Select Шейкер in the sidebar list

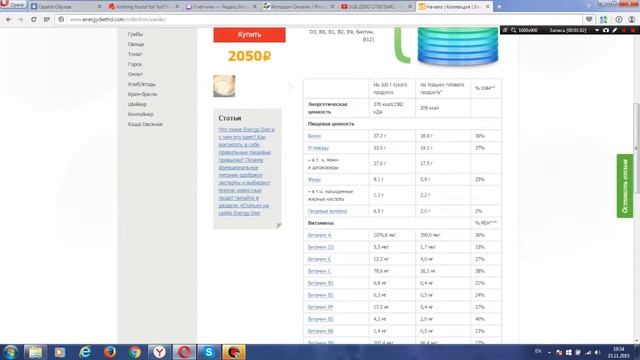(x=137, y=104)
